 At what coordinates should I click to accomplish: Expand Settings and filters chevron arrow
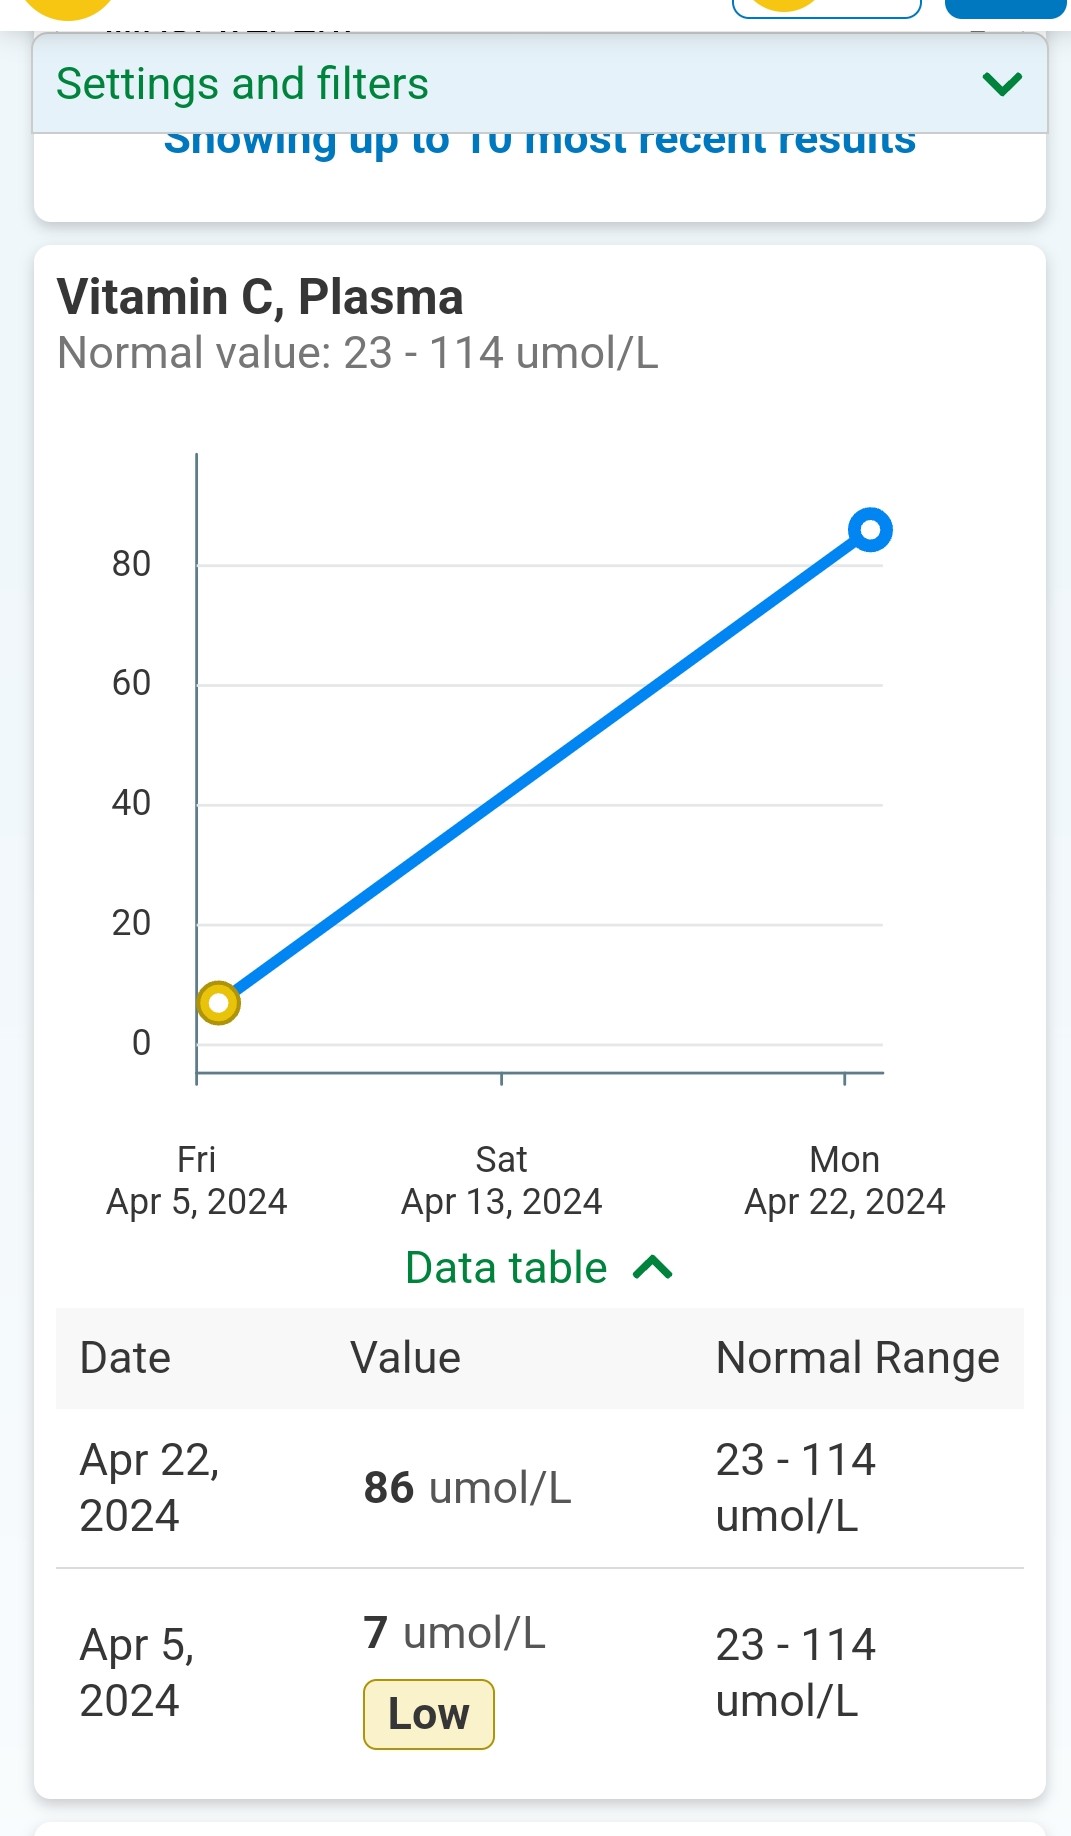point(1002,84)
